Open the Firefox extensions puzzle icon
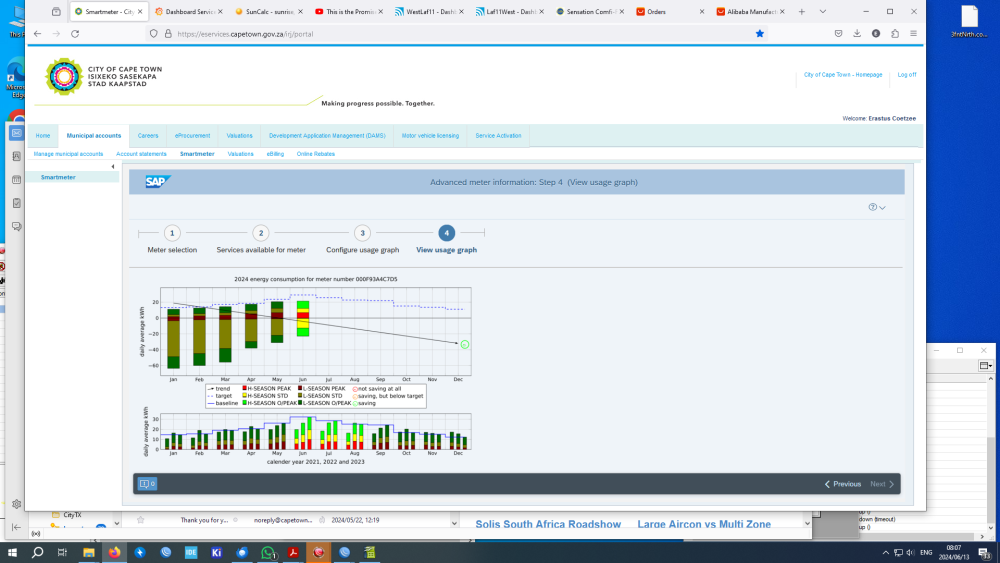1000x563 pixels. click(895, 34)
